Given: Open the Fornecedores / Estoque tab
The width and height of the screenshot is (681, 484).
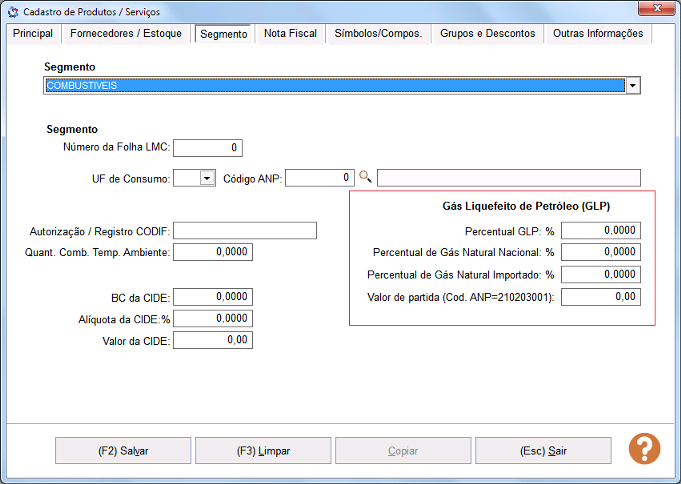Looking at the screenshot, I should tap(126, 34).
